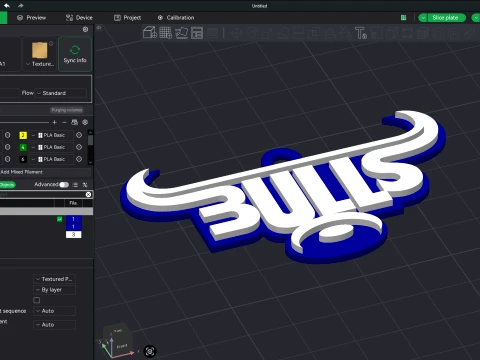480x360 pixels.
Task: Click into the object search field
Action: pos(42,194)
